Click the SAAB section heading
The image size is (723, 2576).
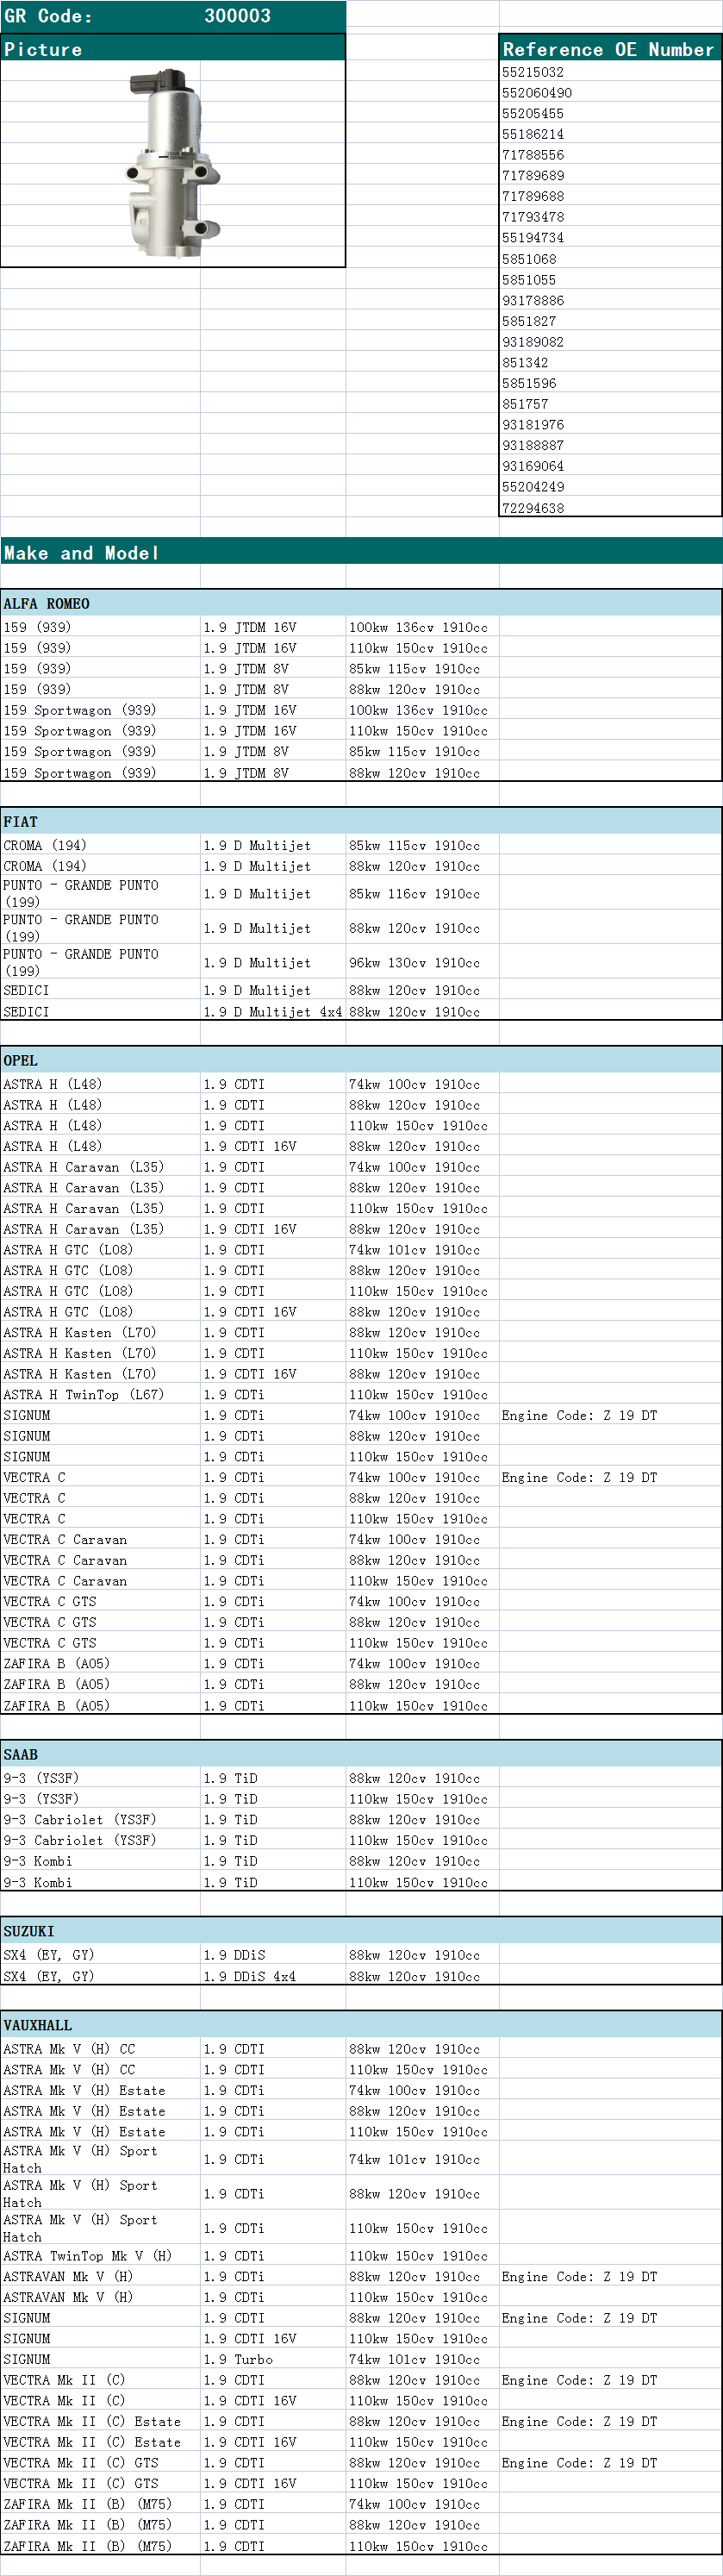20,1754
